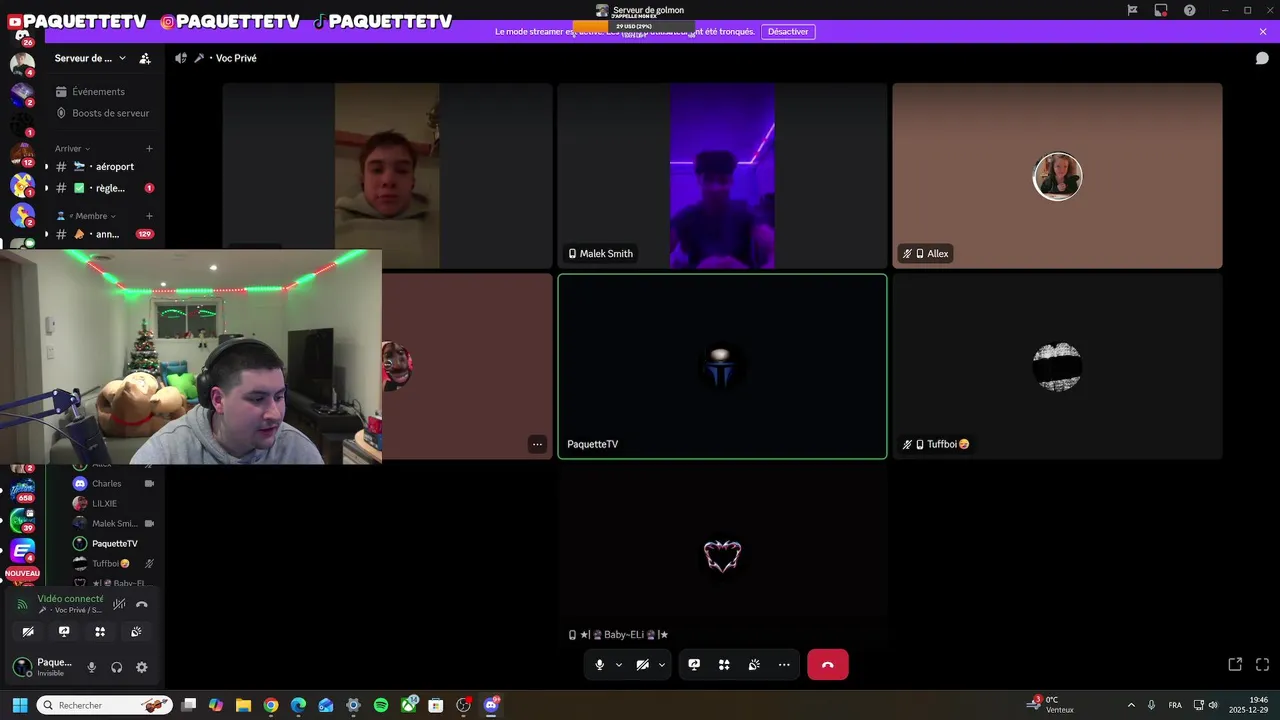Open E logo server with NOUVEAU tag
1280x720 pixels.
coord(22,551)
